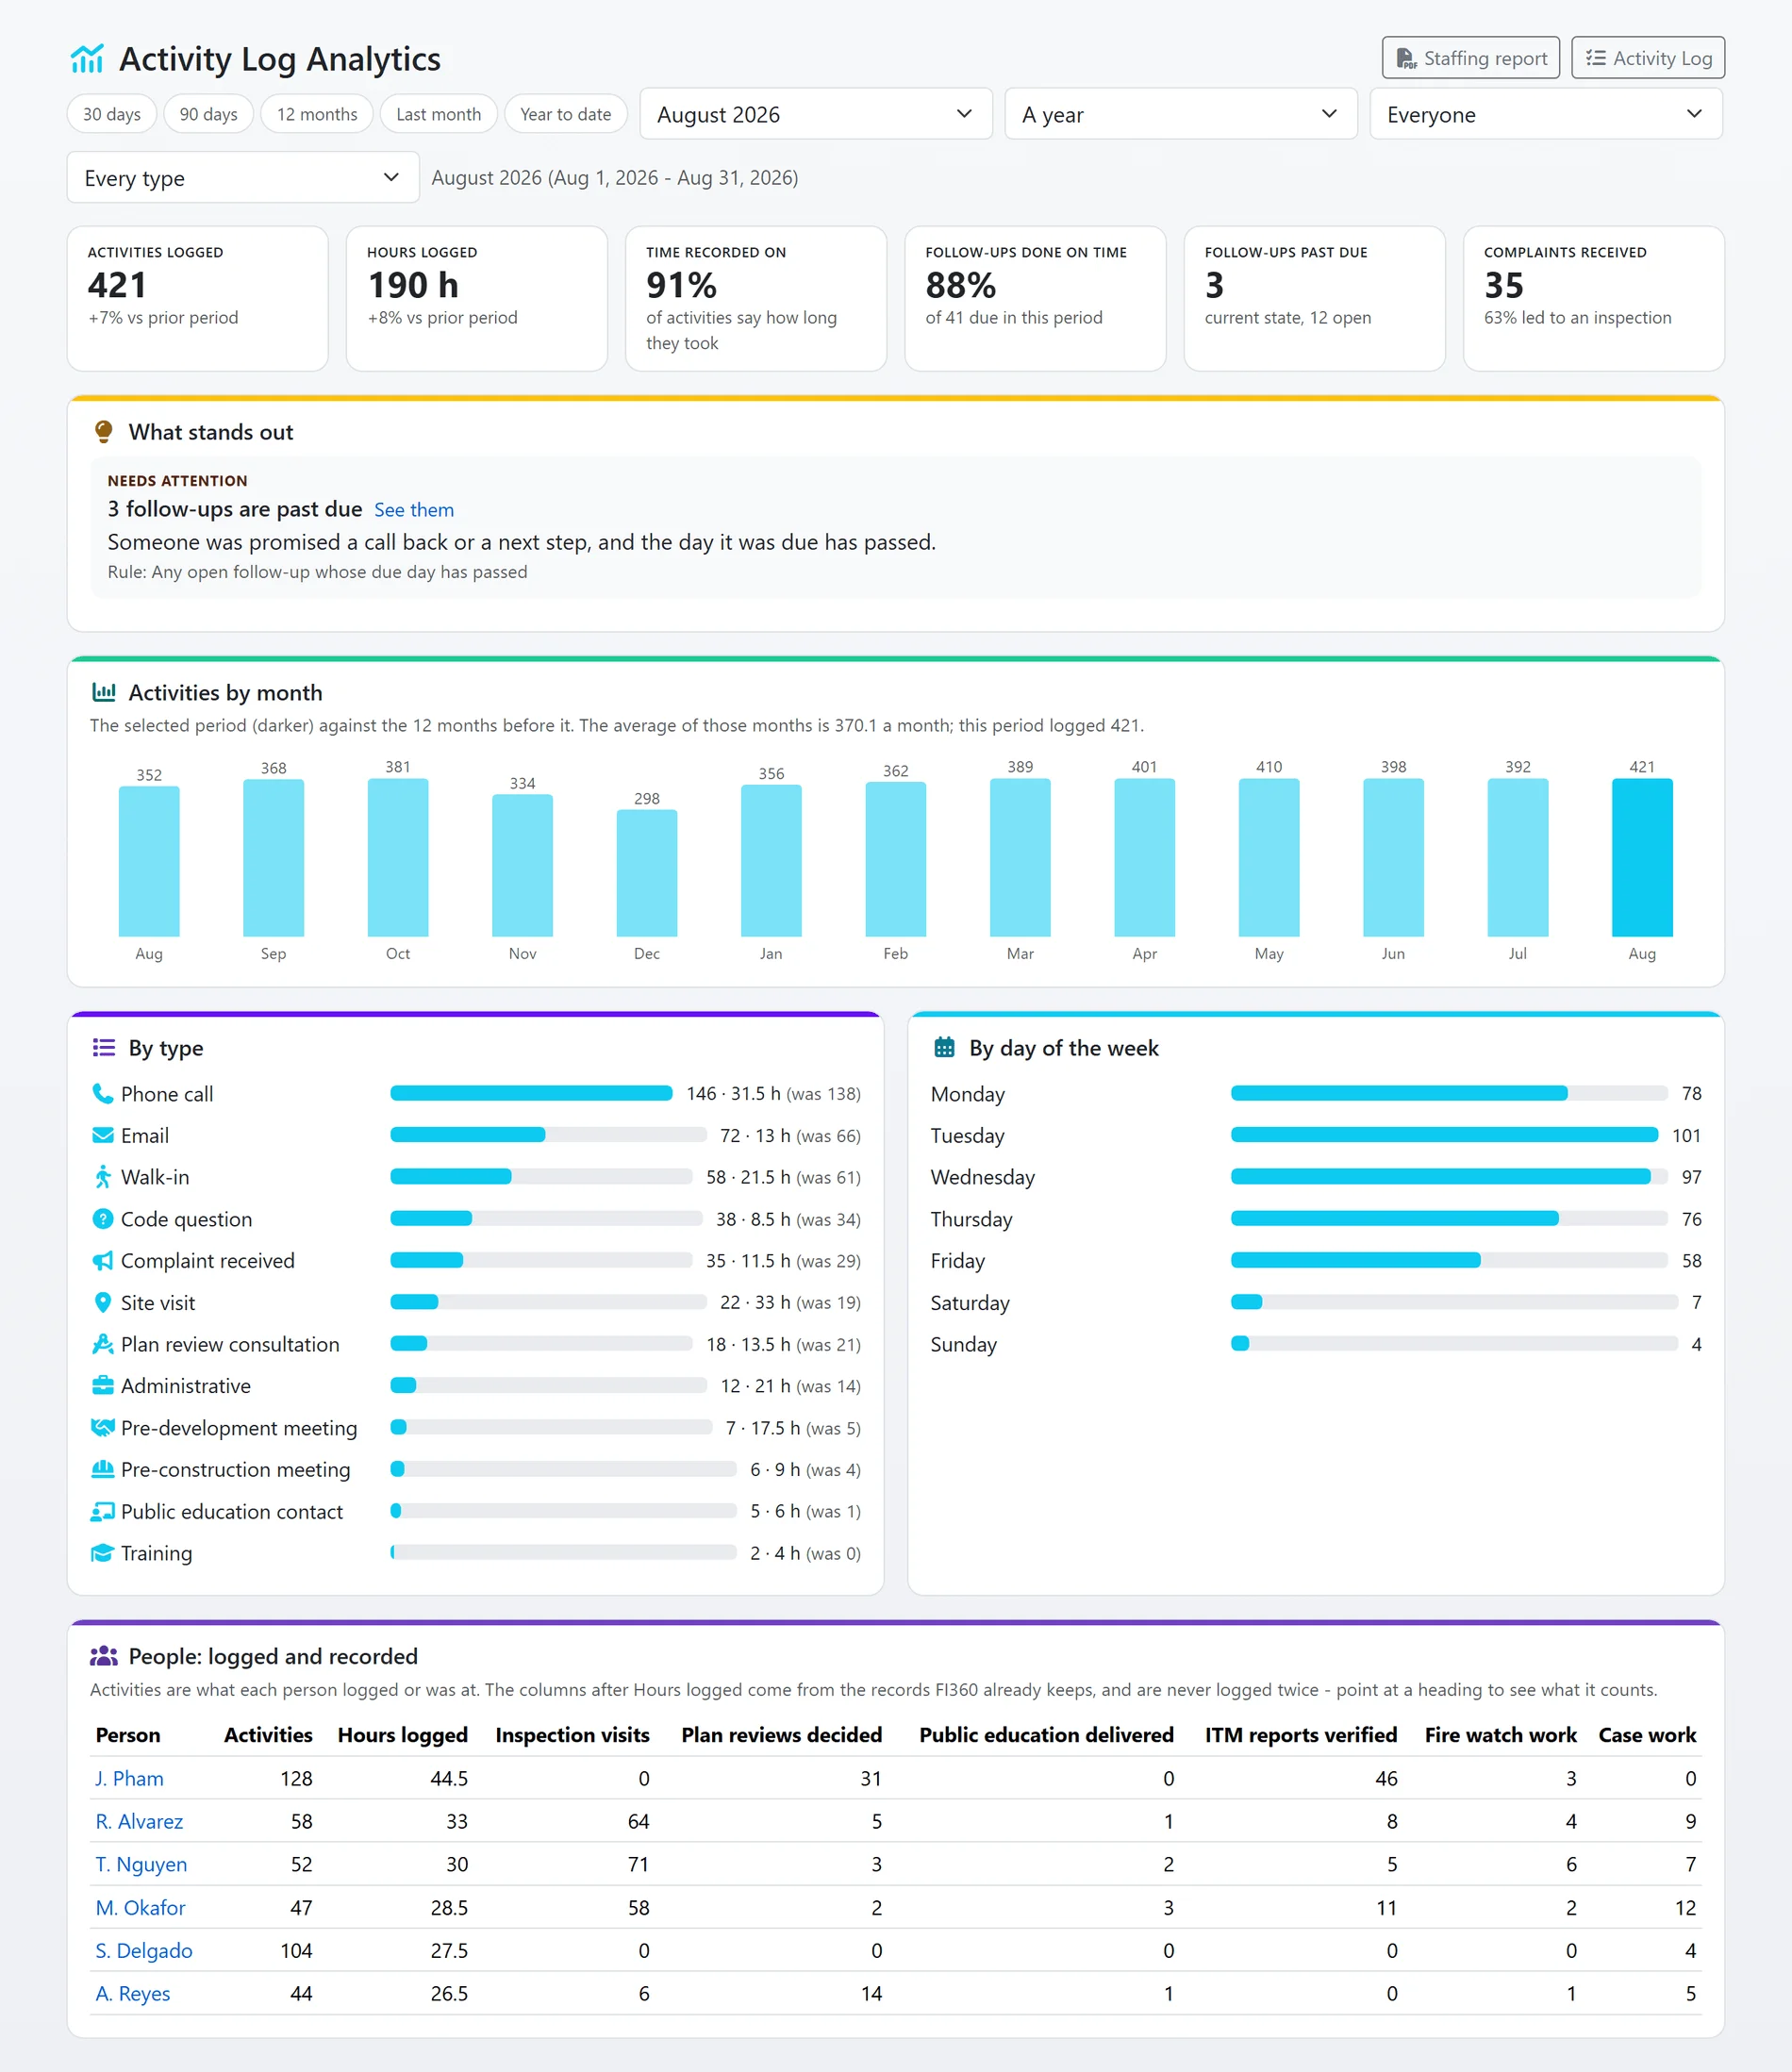Select the 12 months range preset
1792x2072 pixels.
317,114
